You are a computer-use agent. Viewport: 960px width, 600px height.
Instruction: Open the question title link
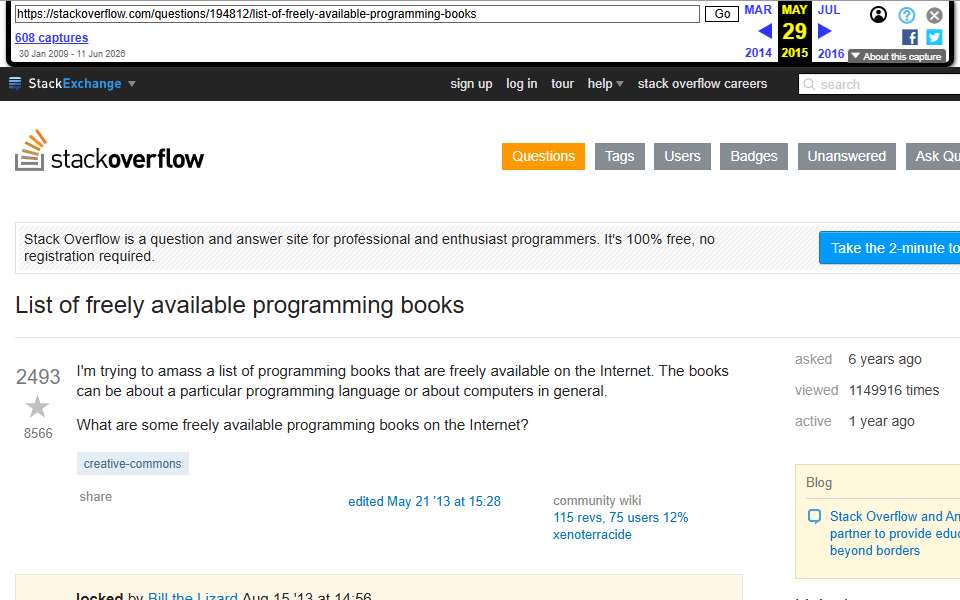pos(239,305)
